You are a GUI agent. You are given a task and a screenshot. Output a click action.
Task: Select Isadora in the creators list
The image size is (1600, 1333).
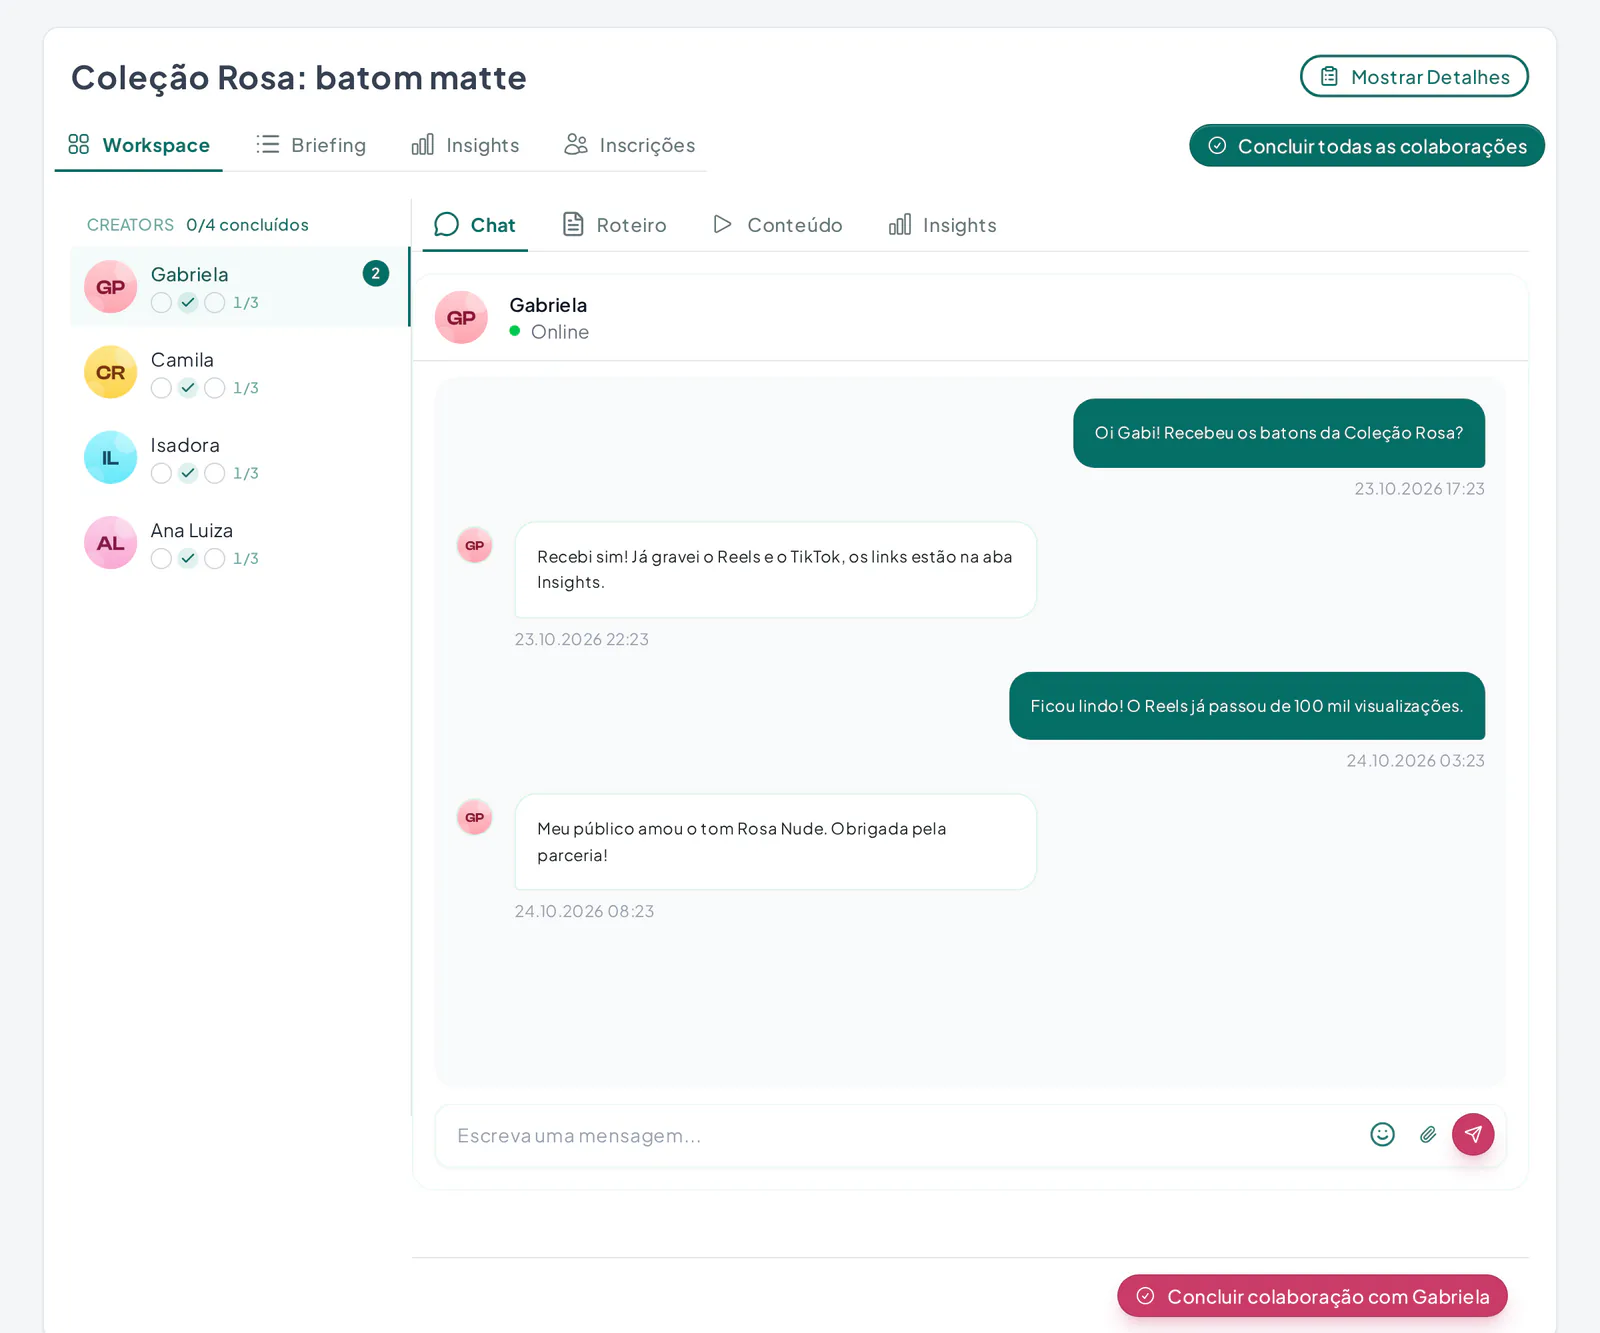240,457
